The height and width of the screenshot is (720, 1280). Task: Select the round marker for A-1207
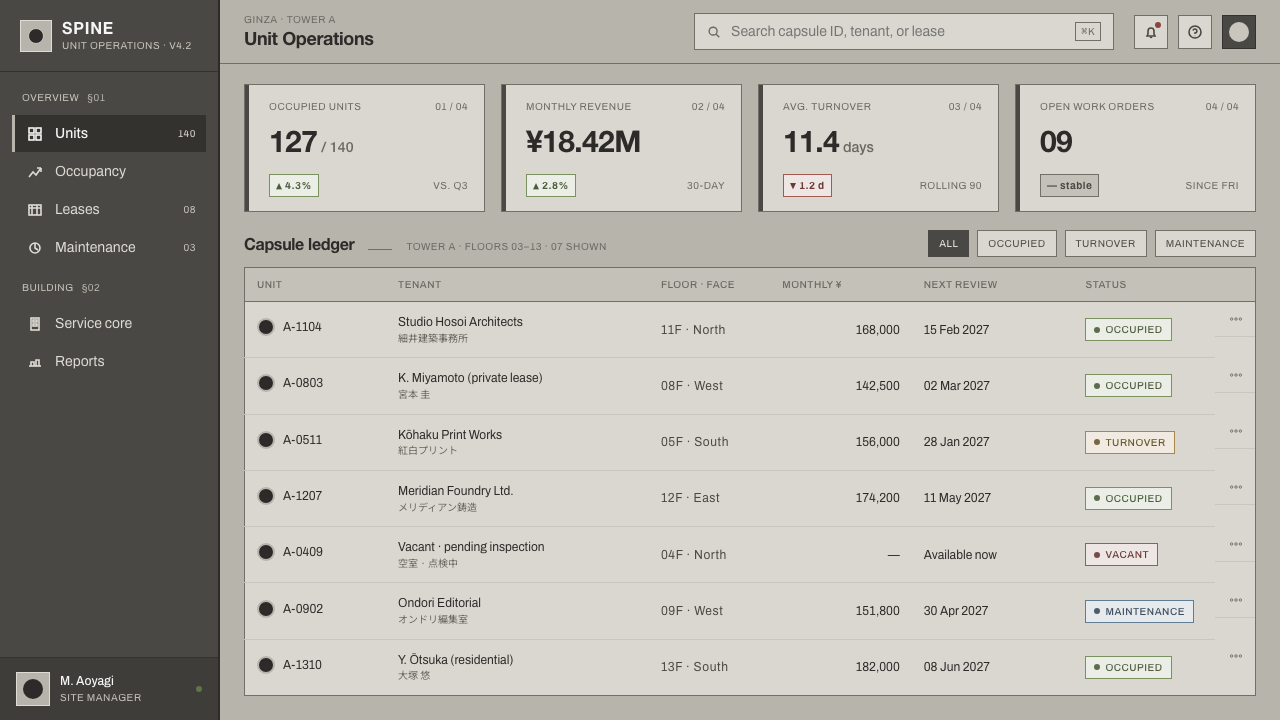pos(266,496)
